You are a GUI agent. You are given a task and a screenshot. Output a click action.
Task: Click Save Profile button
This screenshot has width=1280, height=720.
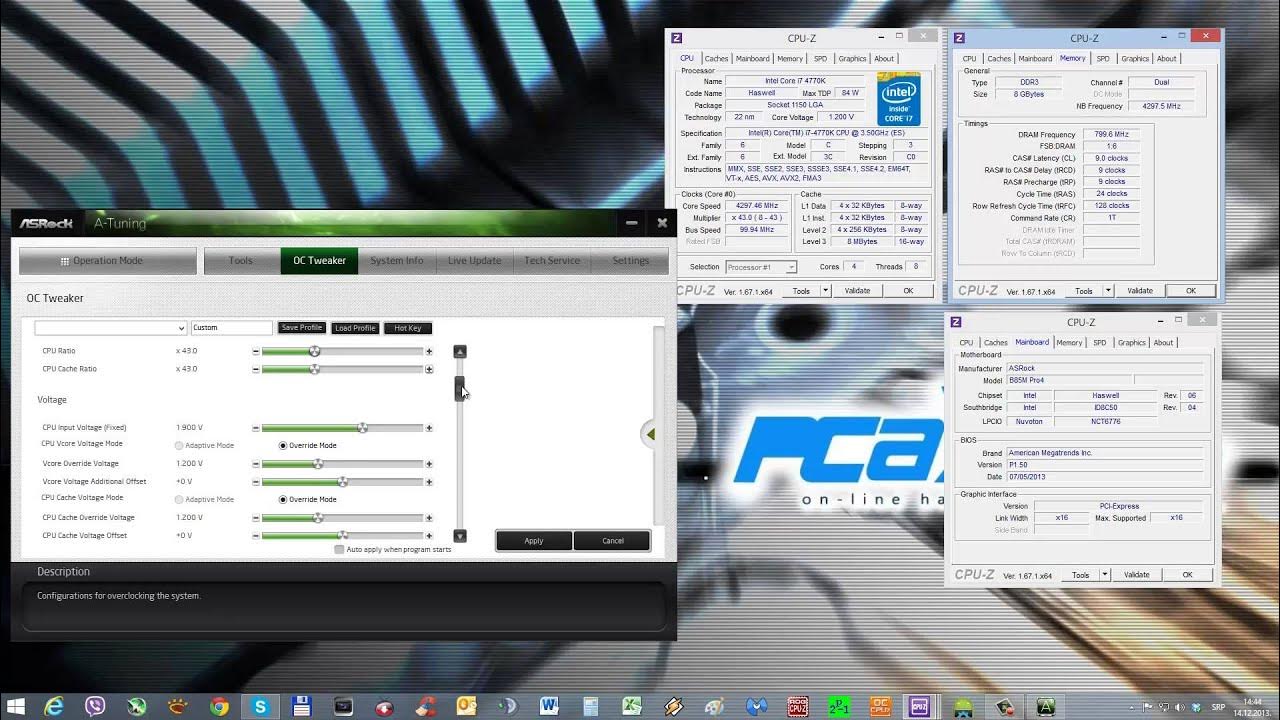302,328
